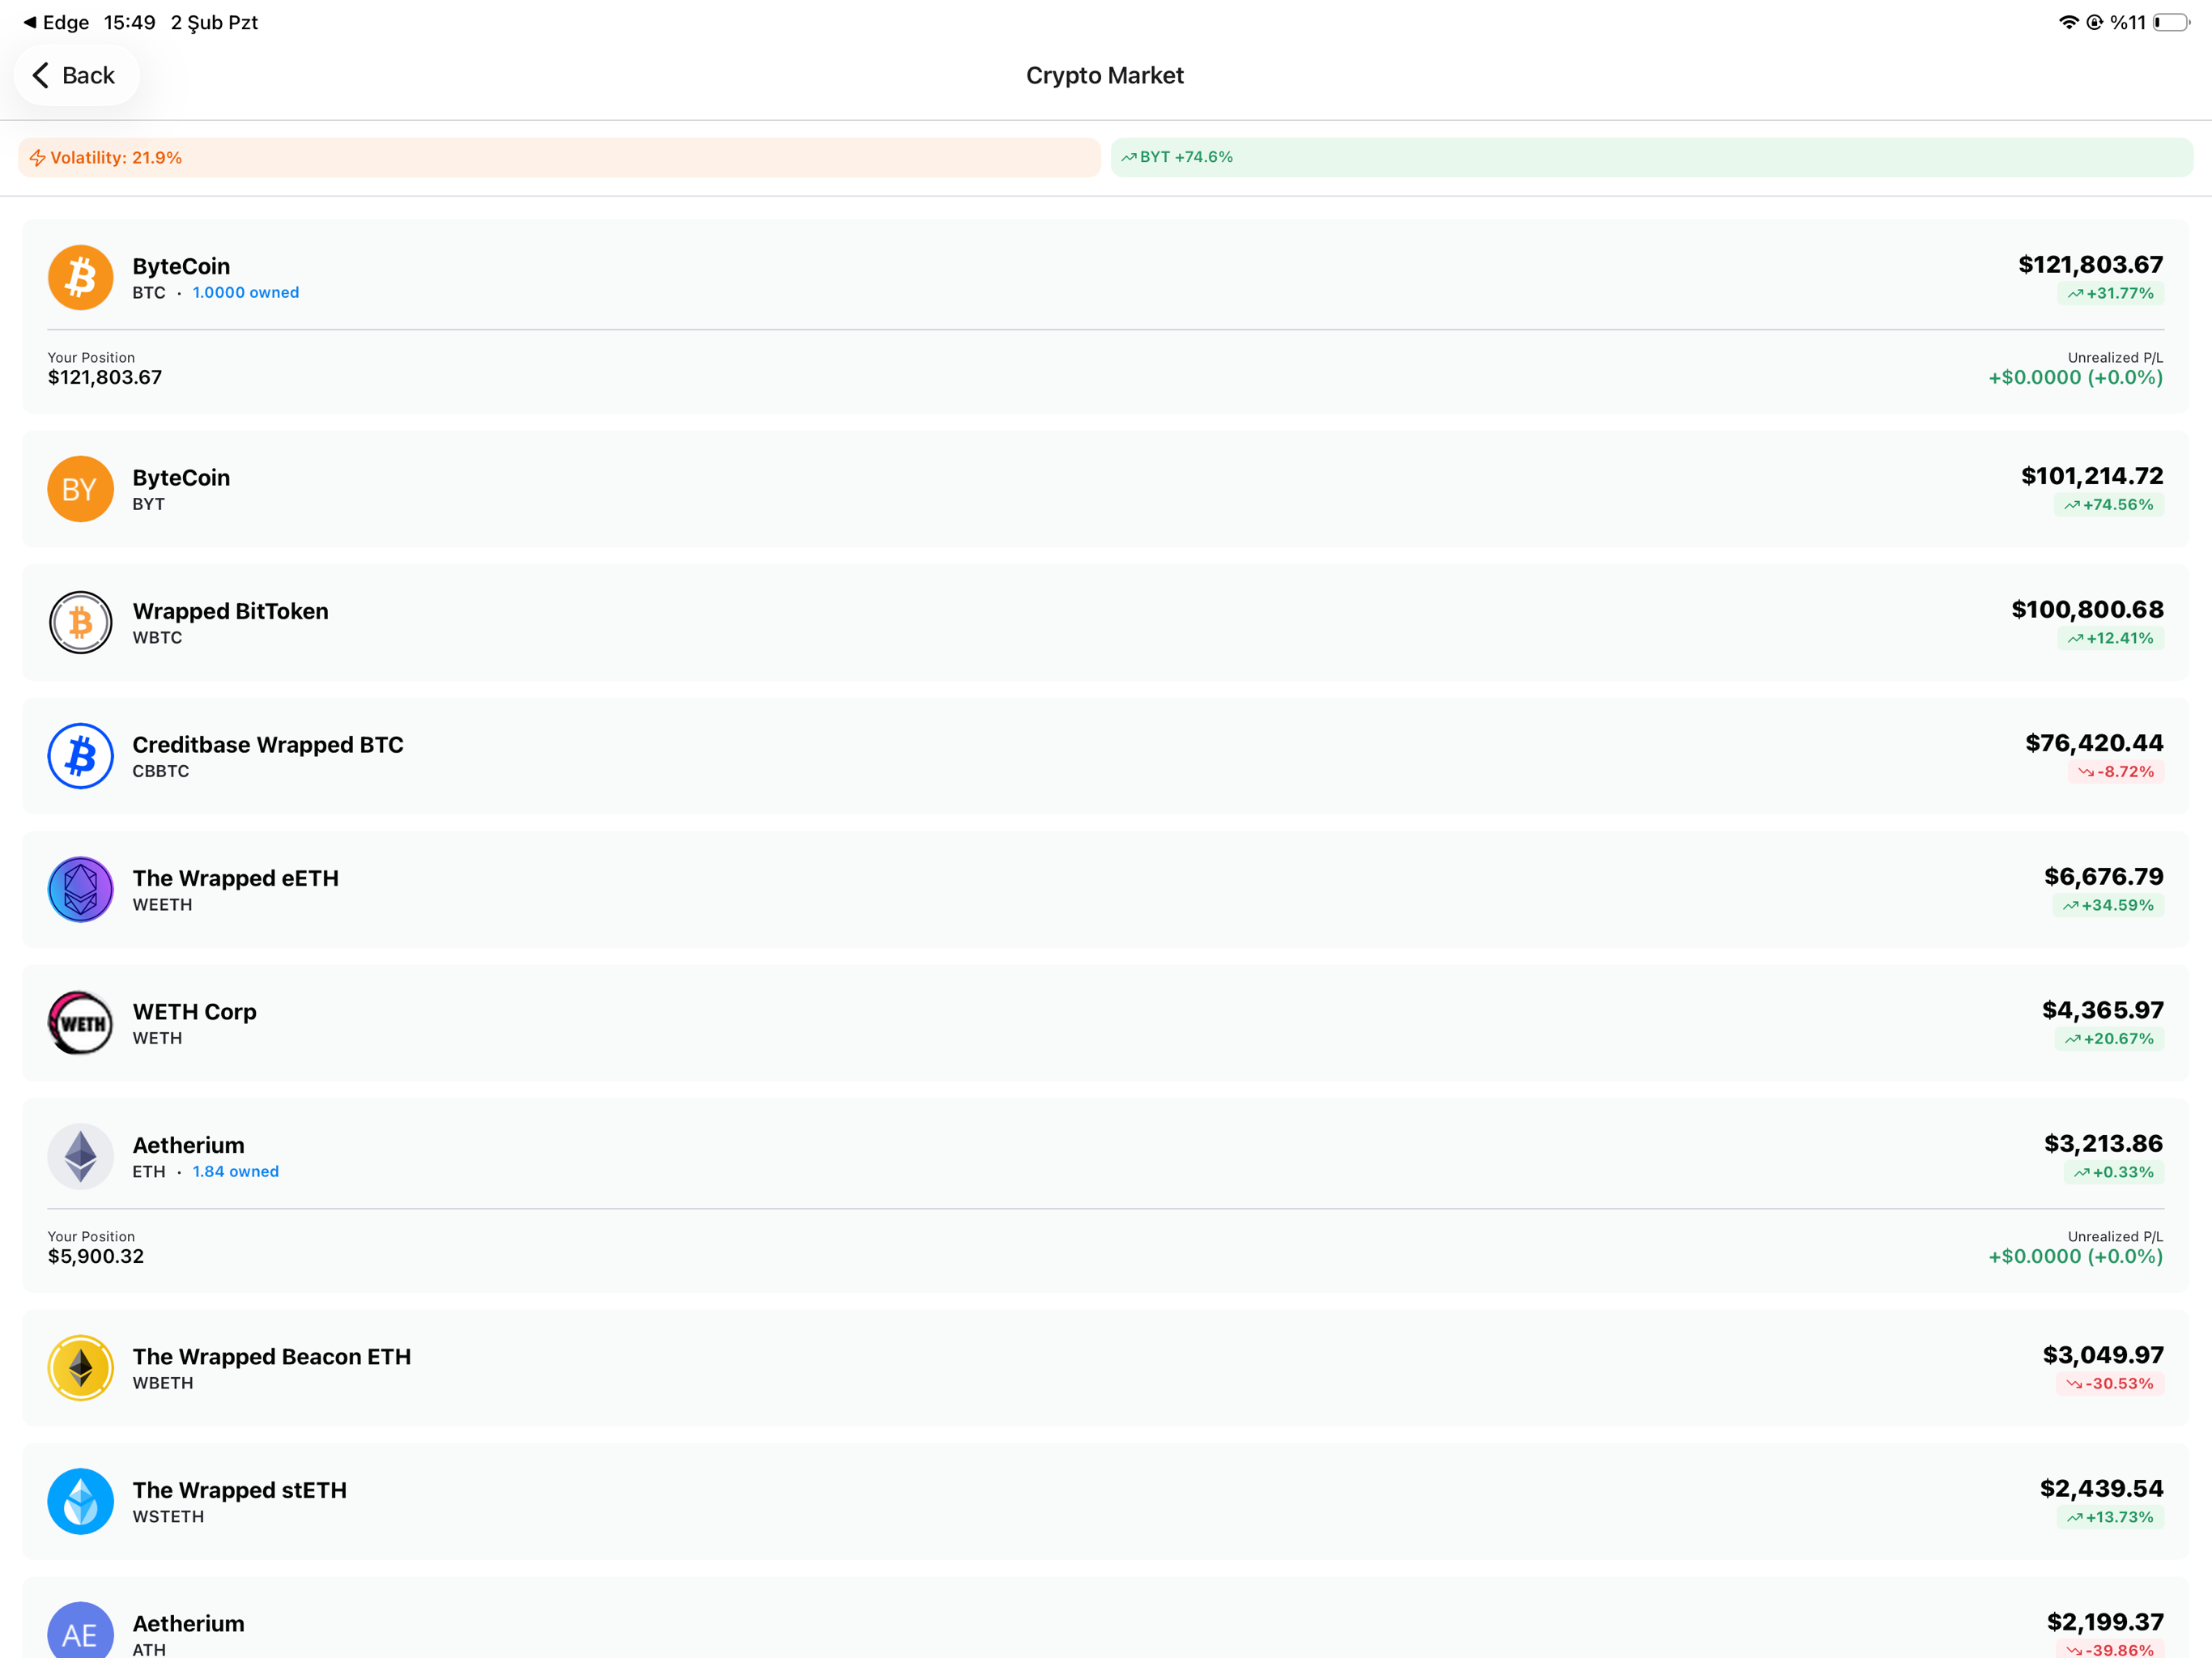Tap the +31.77% change badge
Image resolution: width=2212 pixels, height=1658 pixels.
pos(2110,293)
